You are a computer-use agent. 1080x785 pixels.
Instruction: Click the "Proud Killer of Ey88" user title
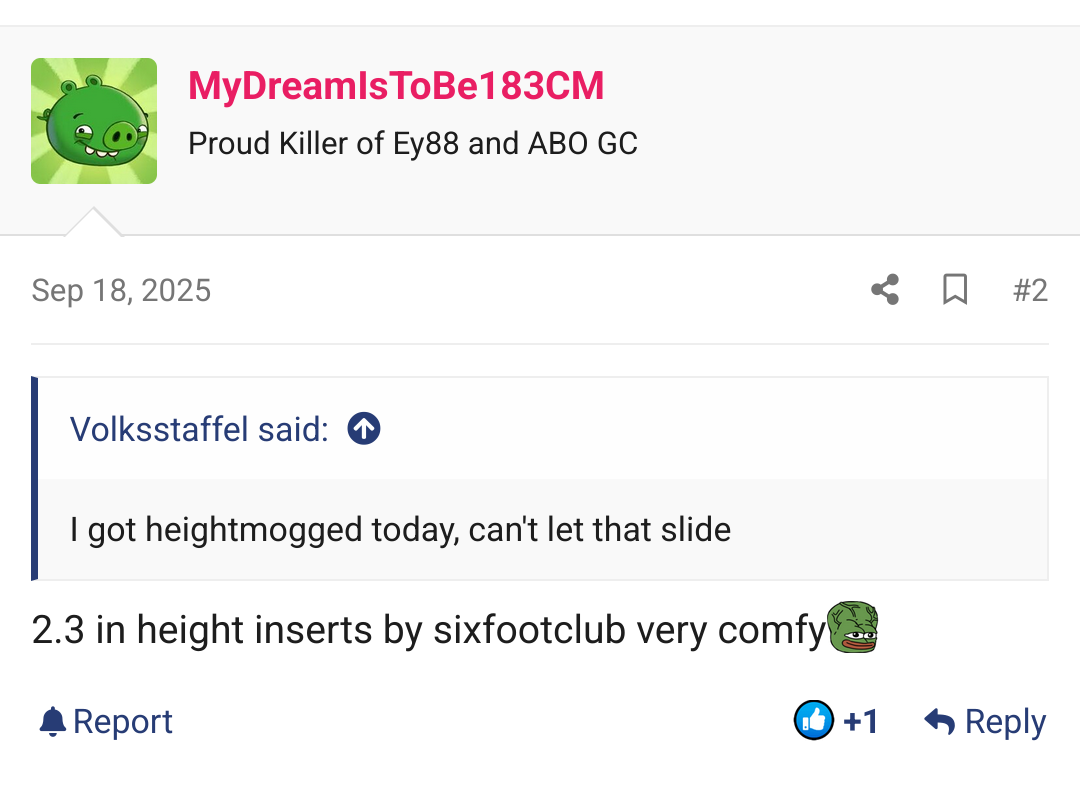click(x=412, y=144)
